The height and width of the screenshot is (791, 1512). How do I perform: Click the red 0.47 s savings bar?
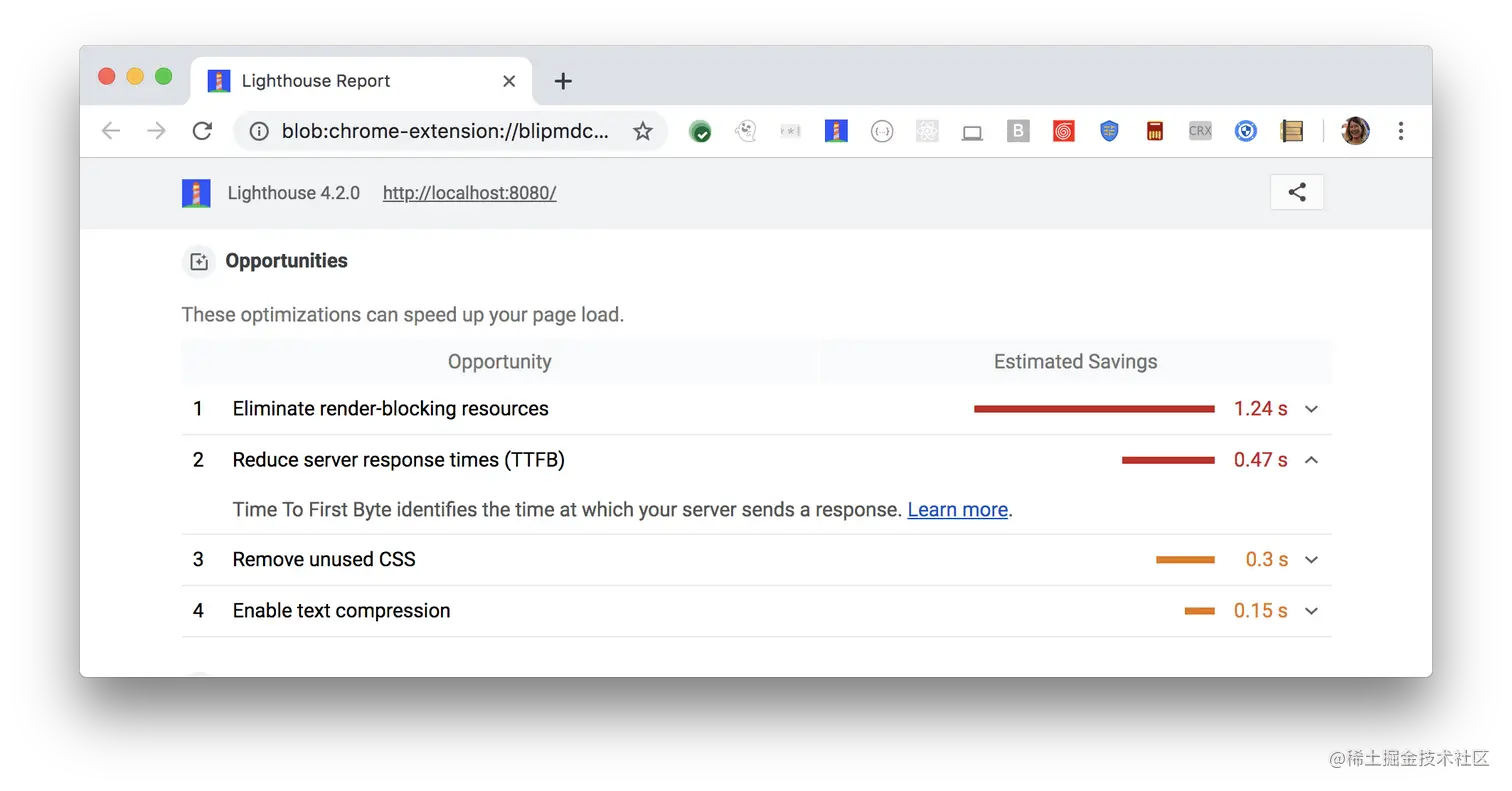pyautogui.click(x=1168, y=460)
